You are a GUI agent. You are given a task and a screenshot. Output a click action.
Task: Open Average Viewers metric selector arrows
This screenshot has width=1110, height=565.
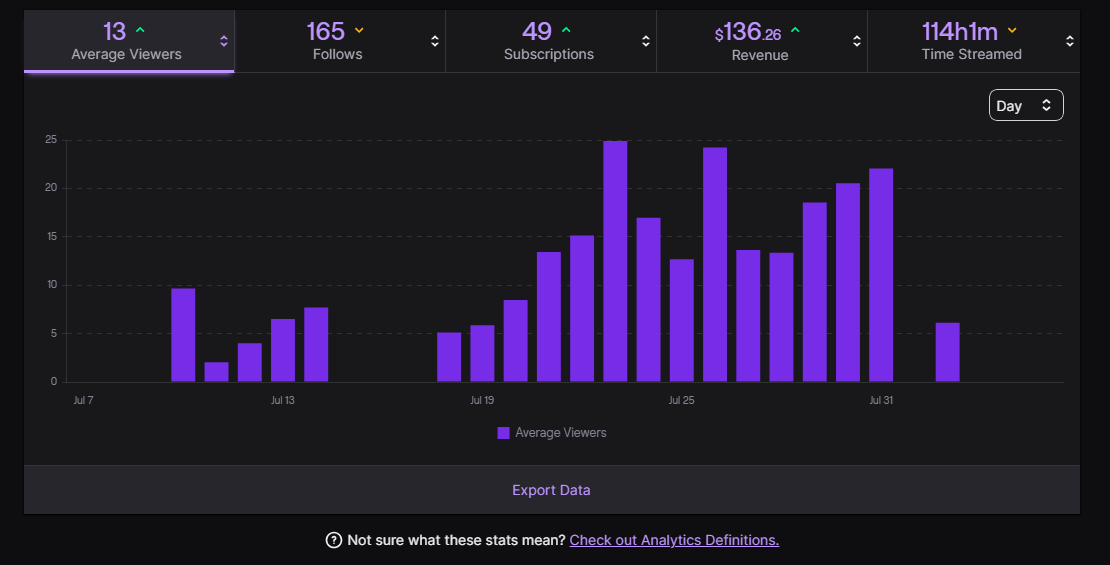pos(224,41)
